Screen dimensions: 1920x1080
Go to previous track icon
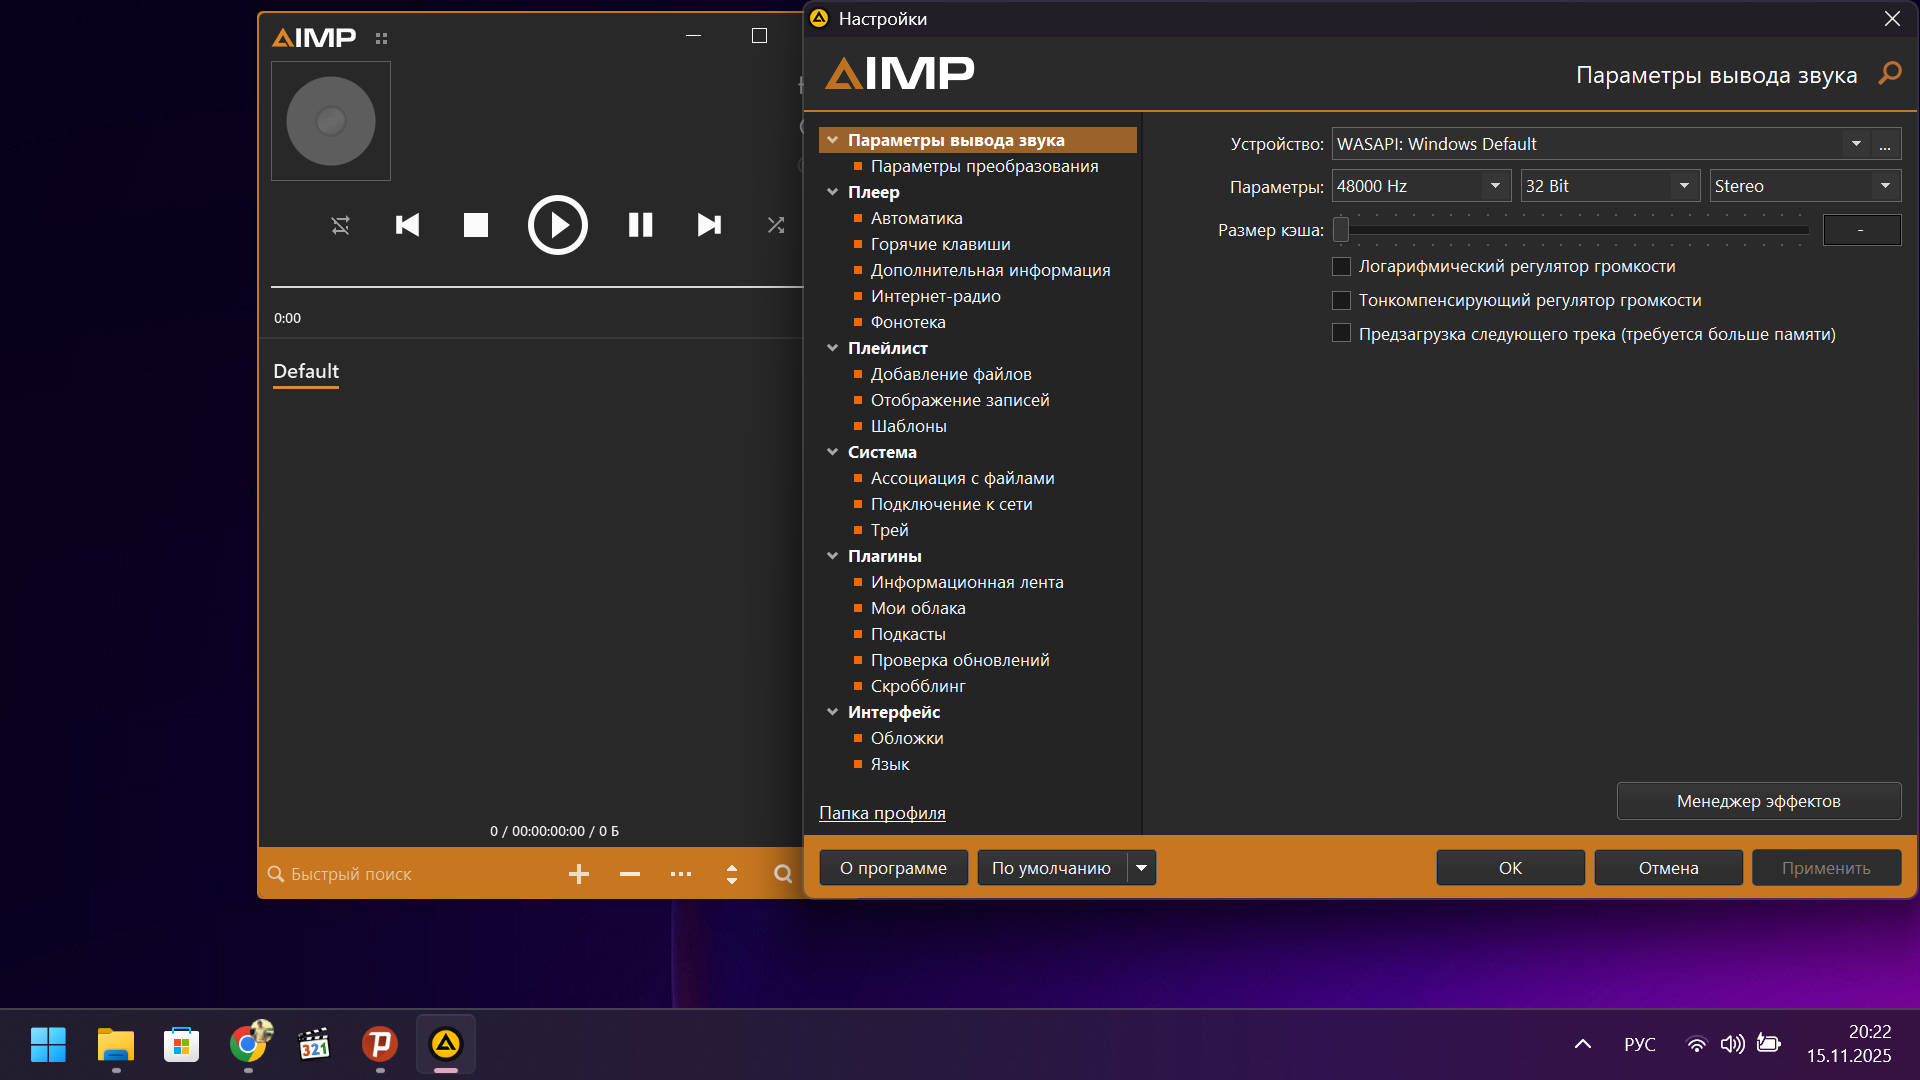(407, 225)
